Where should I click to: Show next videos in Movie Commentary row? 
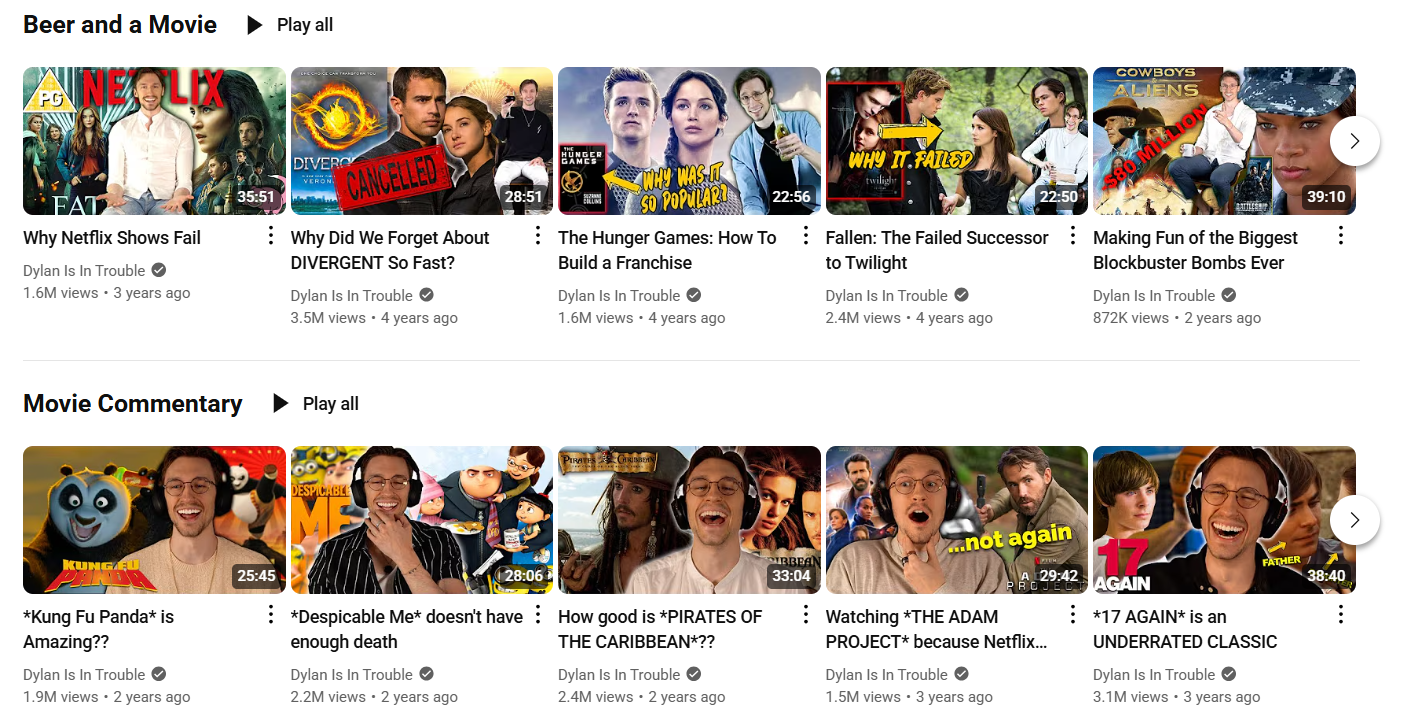(1355, 520)
